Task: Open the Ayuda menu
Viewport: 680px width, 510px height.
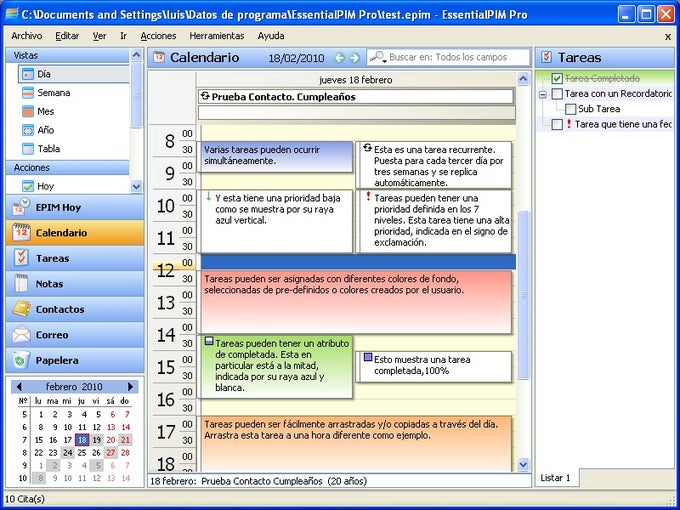Action: tap(271, 36)
